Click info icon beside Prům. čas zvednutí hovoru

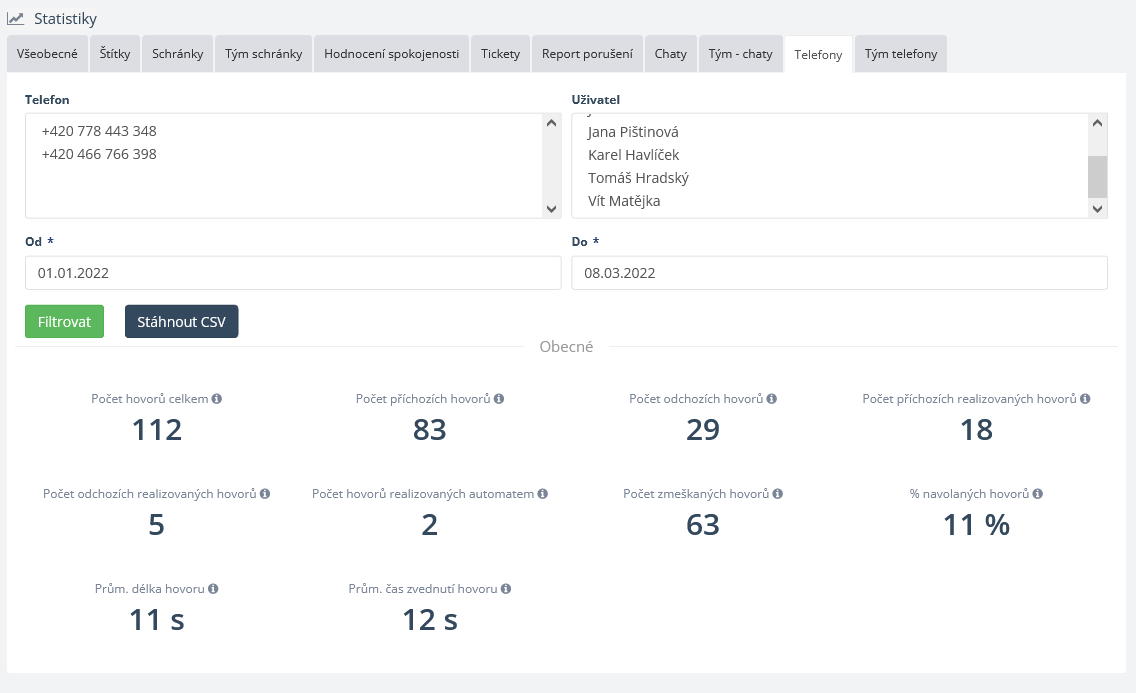pos(506,589)
